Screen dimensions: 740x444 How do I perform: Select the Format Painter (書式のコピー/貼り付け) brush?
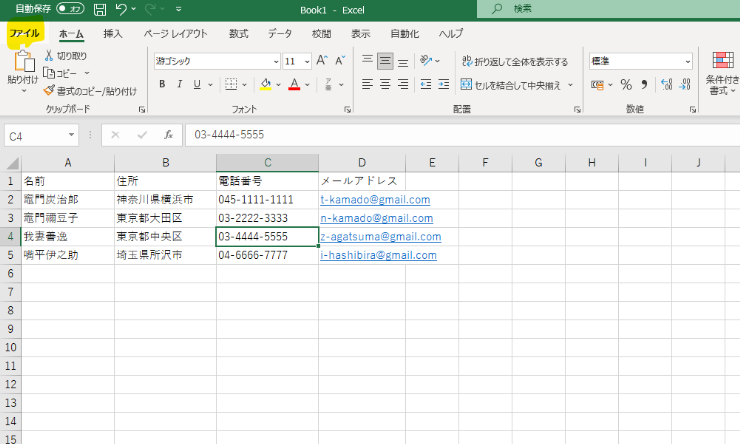pyautogui.click(x=48, y=90)
